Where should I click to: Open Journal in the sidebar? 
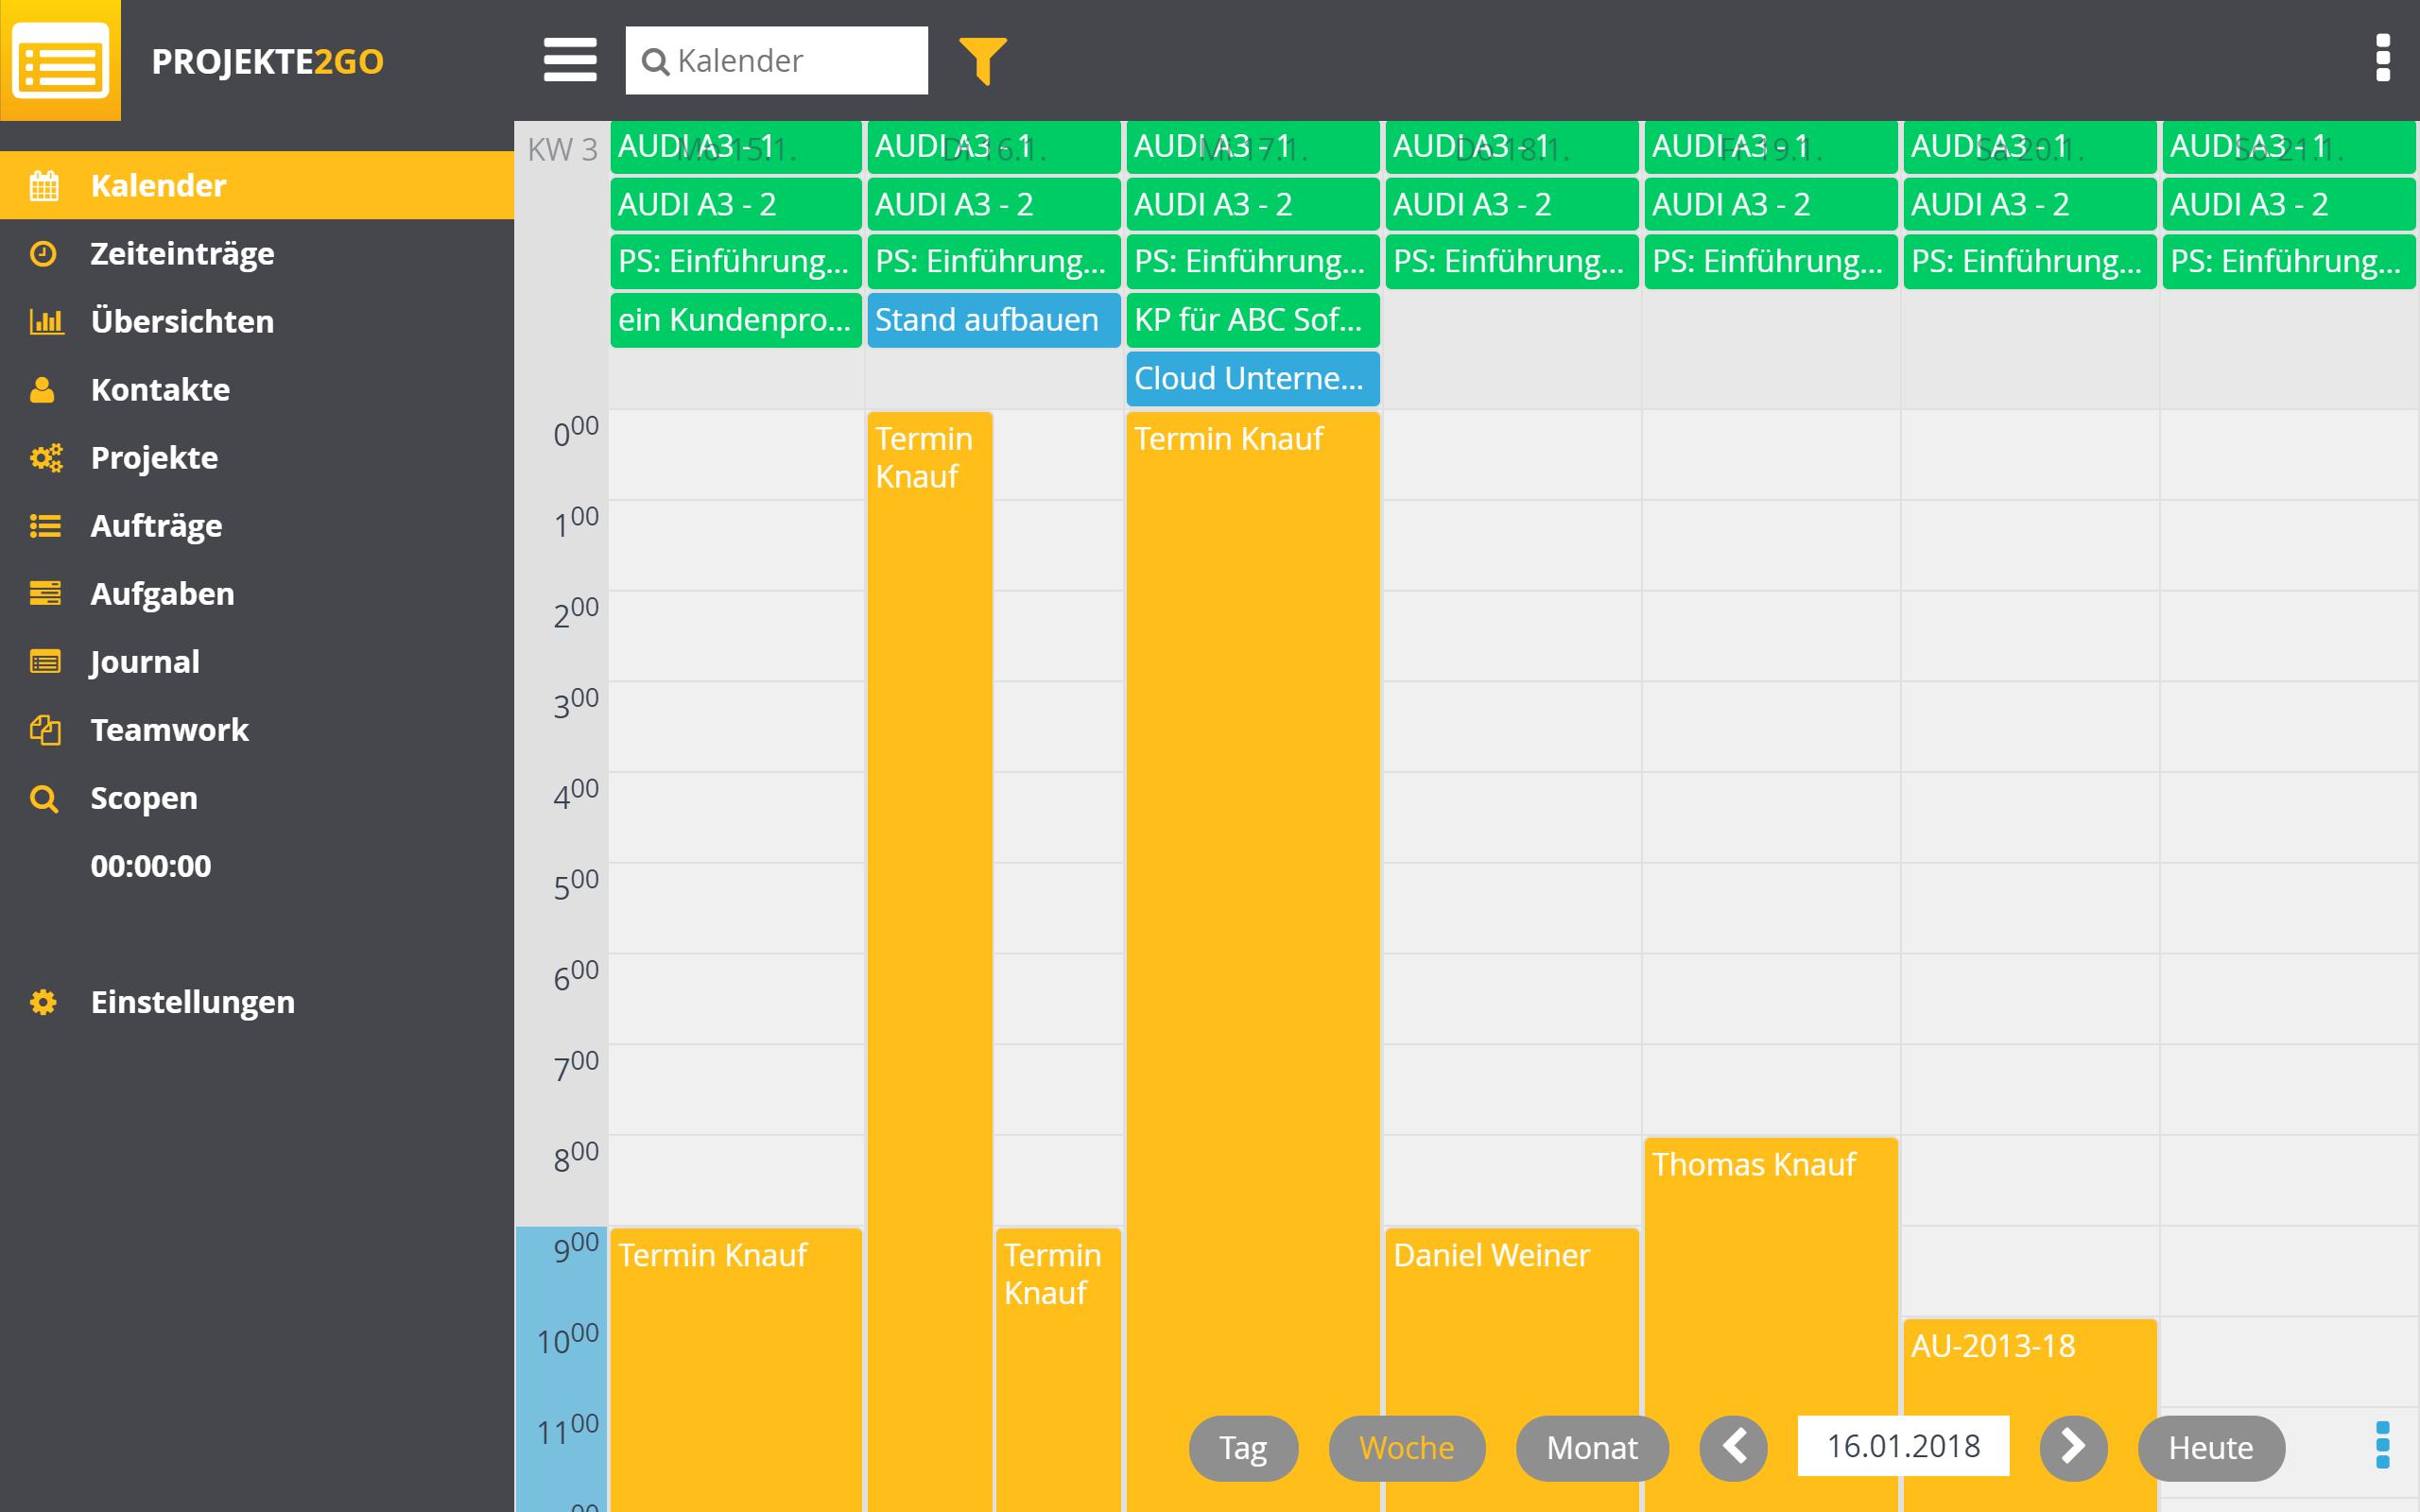coord(257,661)
